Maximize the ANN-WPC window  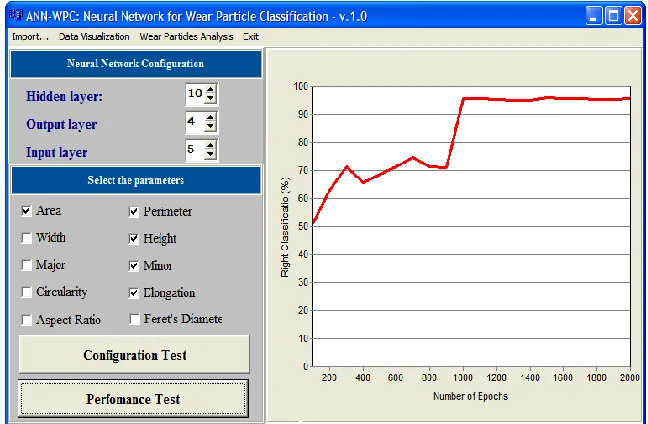click(614, 16)
